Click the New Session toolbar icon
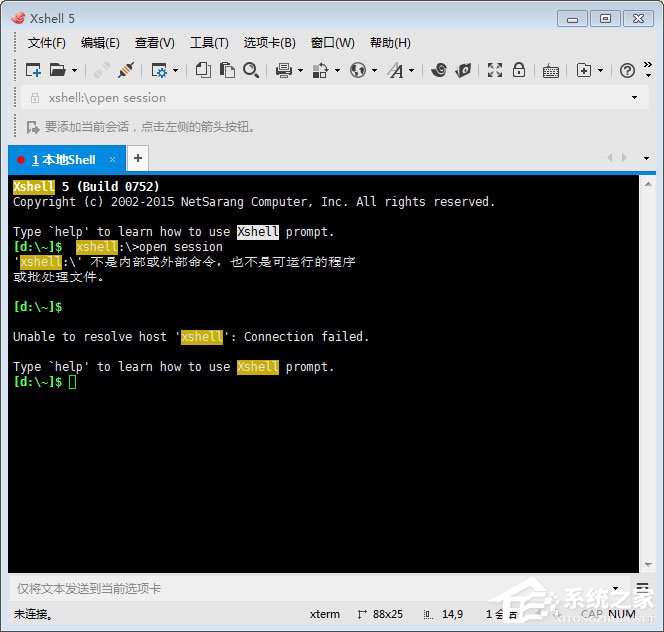 coord(33,70)
